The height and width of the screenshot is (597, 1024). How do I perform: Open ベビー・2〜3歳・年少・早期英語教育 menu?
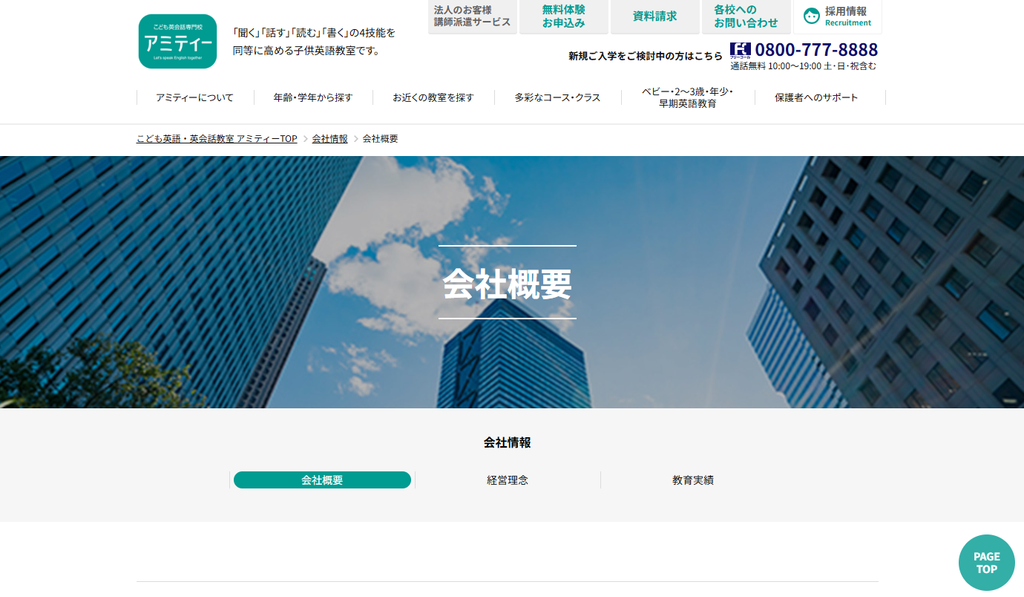(687, 97)
